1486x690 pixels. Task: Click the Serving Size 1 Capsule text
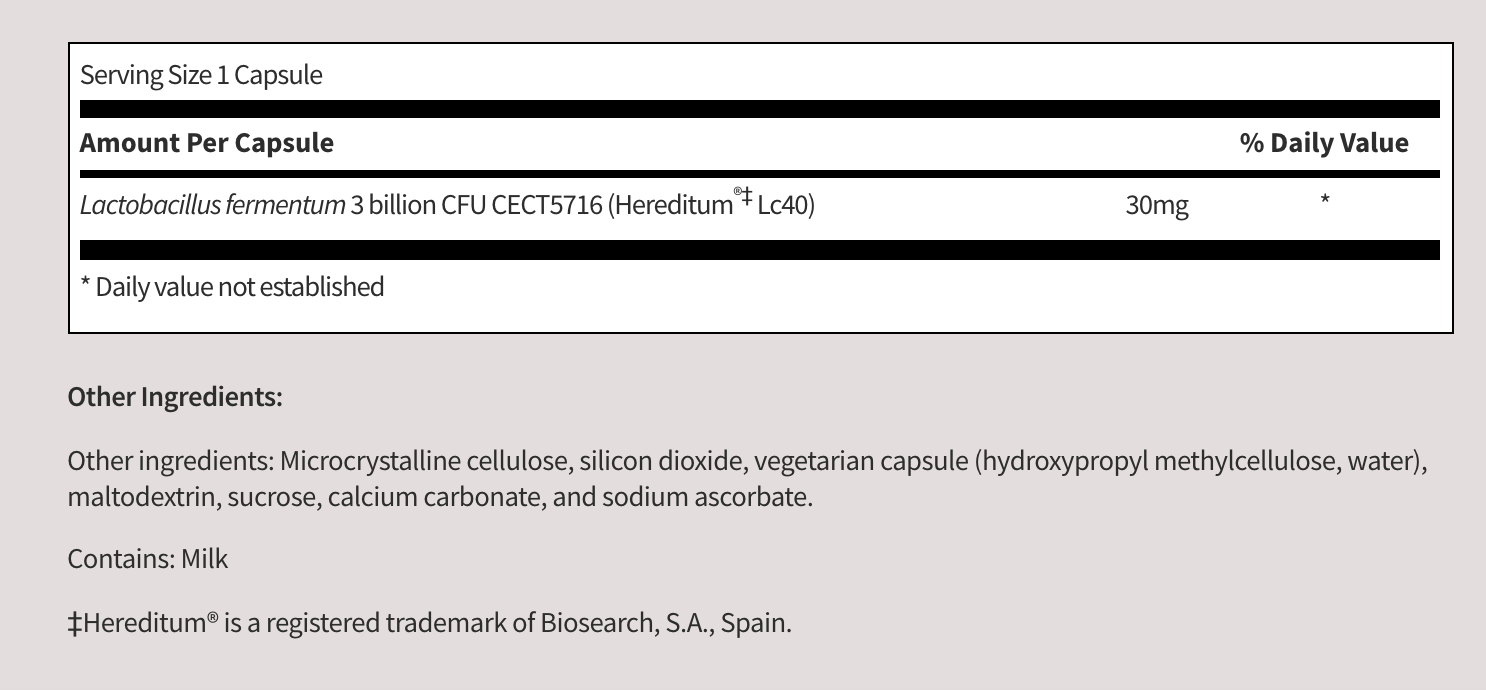click(x=201, y=75)
